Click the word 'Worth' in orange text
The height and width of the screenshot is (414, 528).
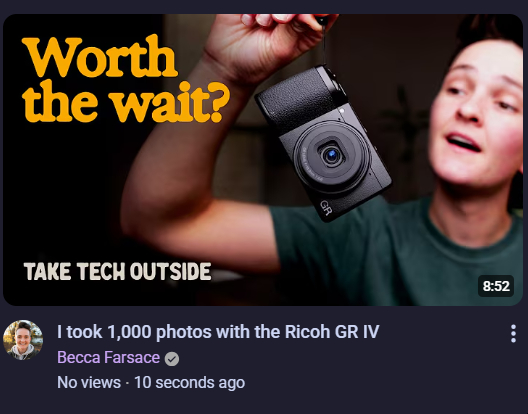click(100, 57)
